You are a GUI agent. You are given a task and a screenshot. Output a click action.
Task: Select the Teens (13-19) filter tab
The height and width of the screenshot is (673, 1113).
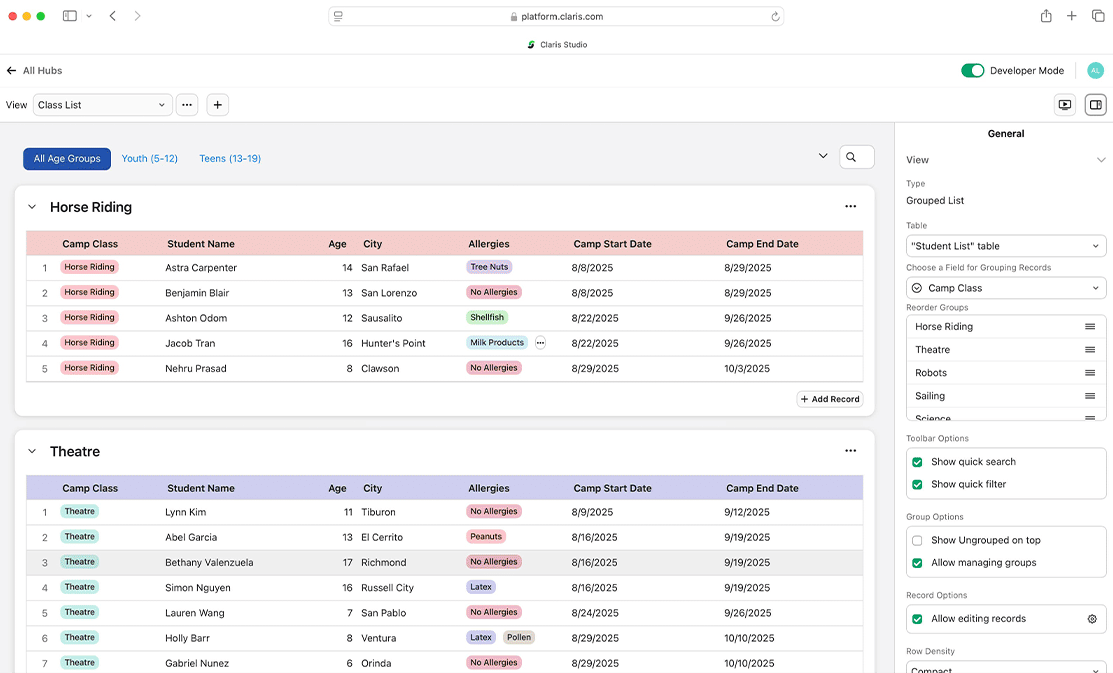[232, 158]
